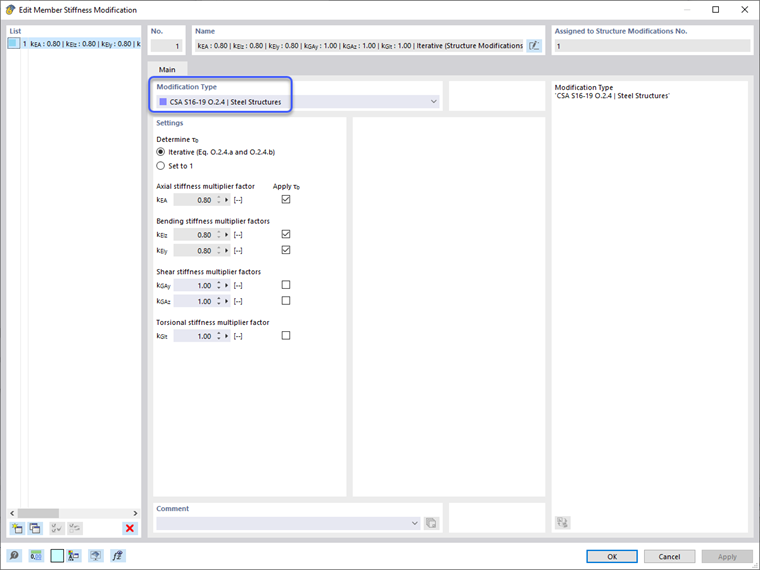Click the No. field showing 1

pyautogui.click(x=166, y=46)
